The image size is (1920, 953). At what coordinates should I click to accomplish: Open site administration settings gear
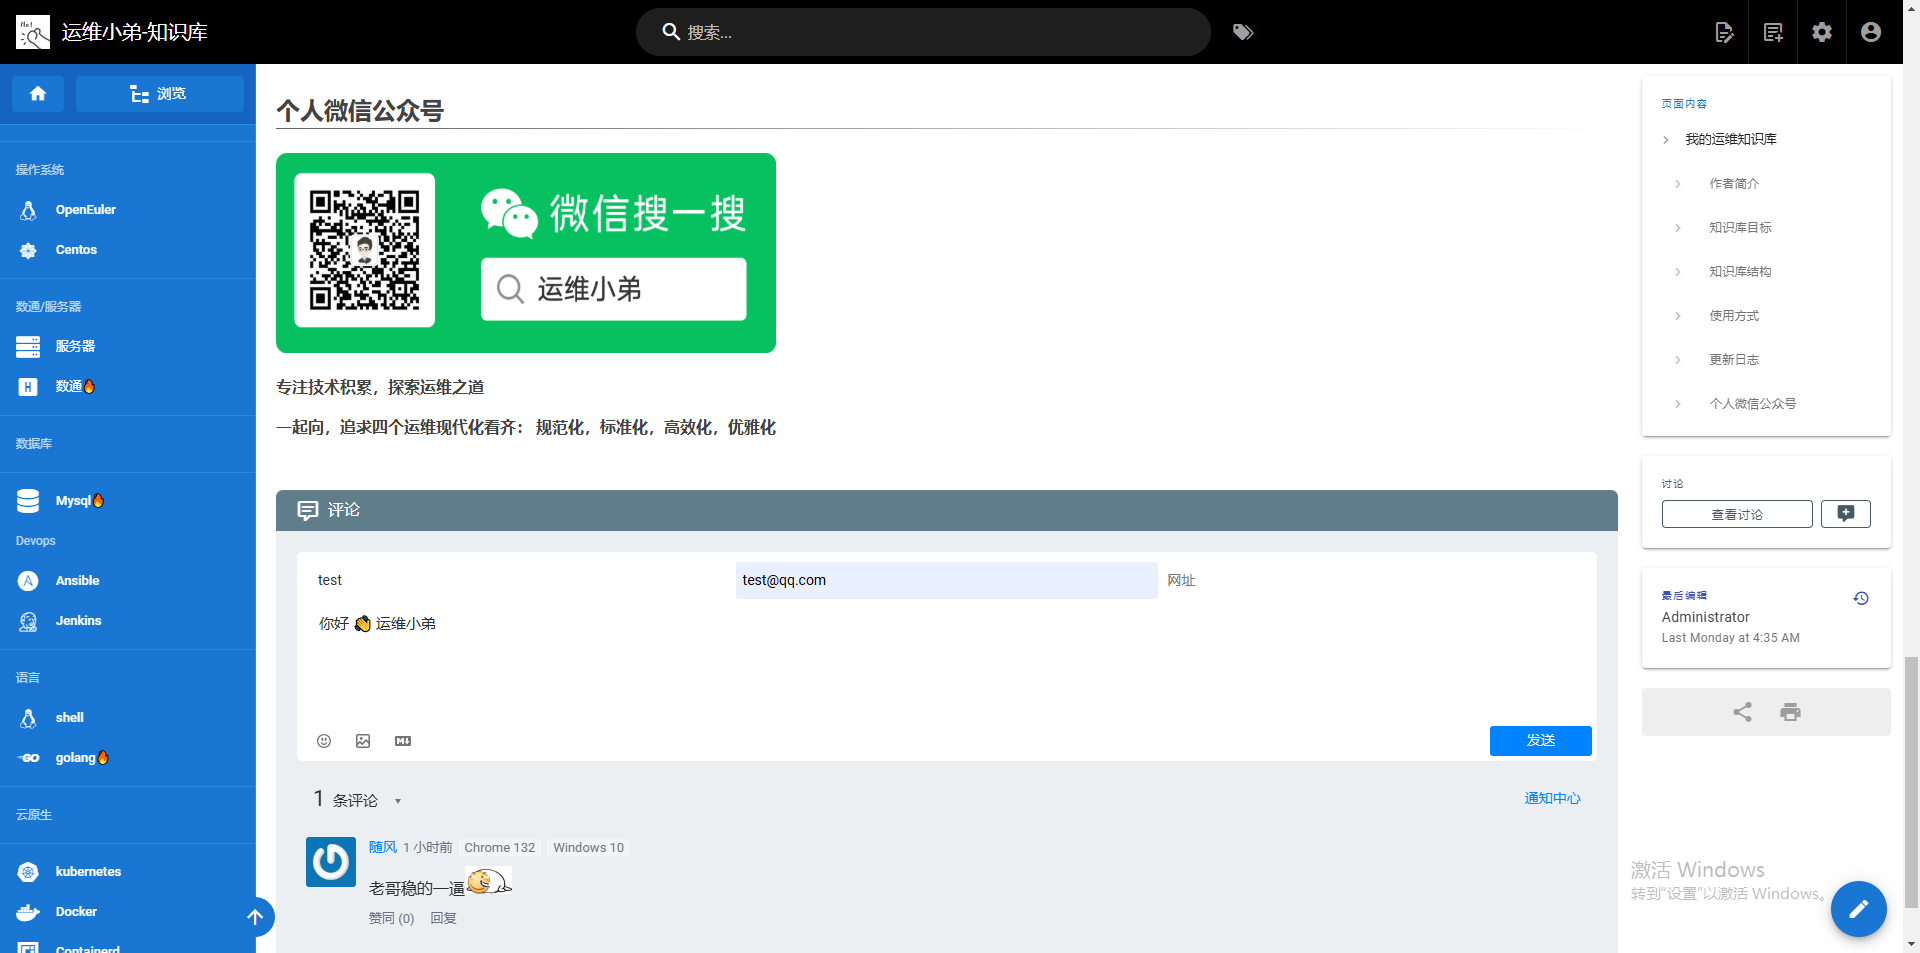[x=1821, y=31]
